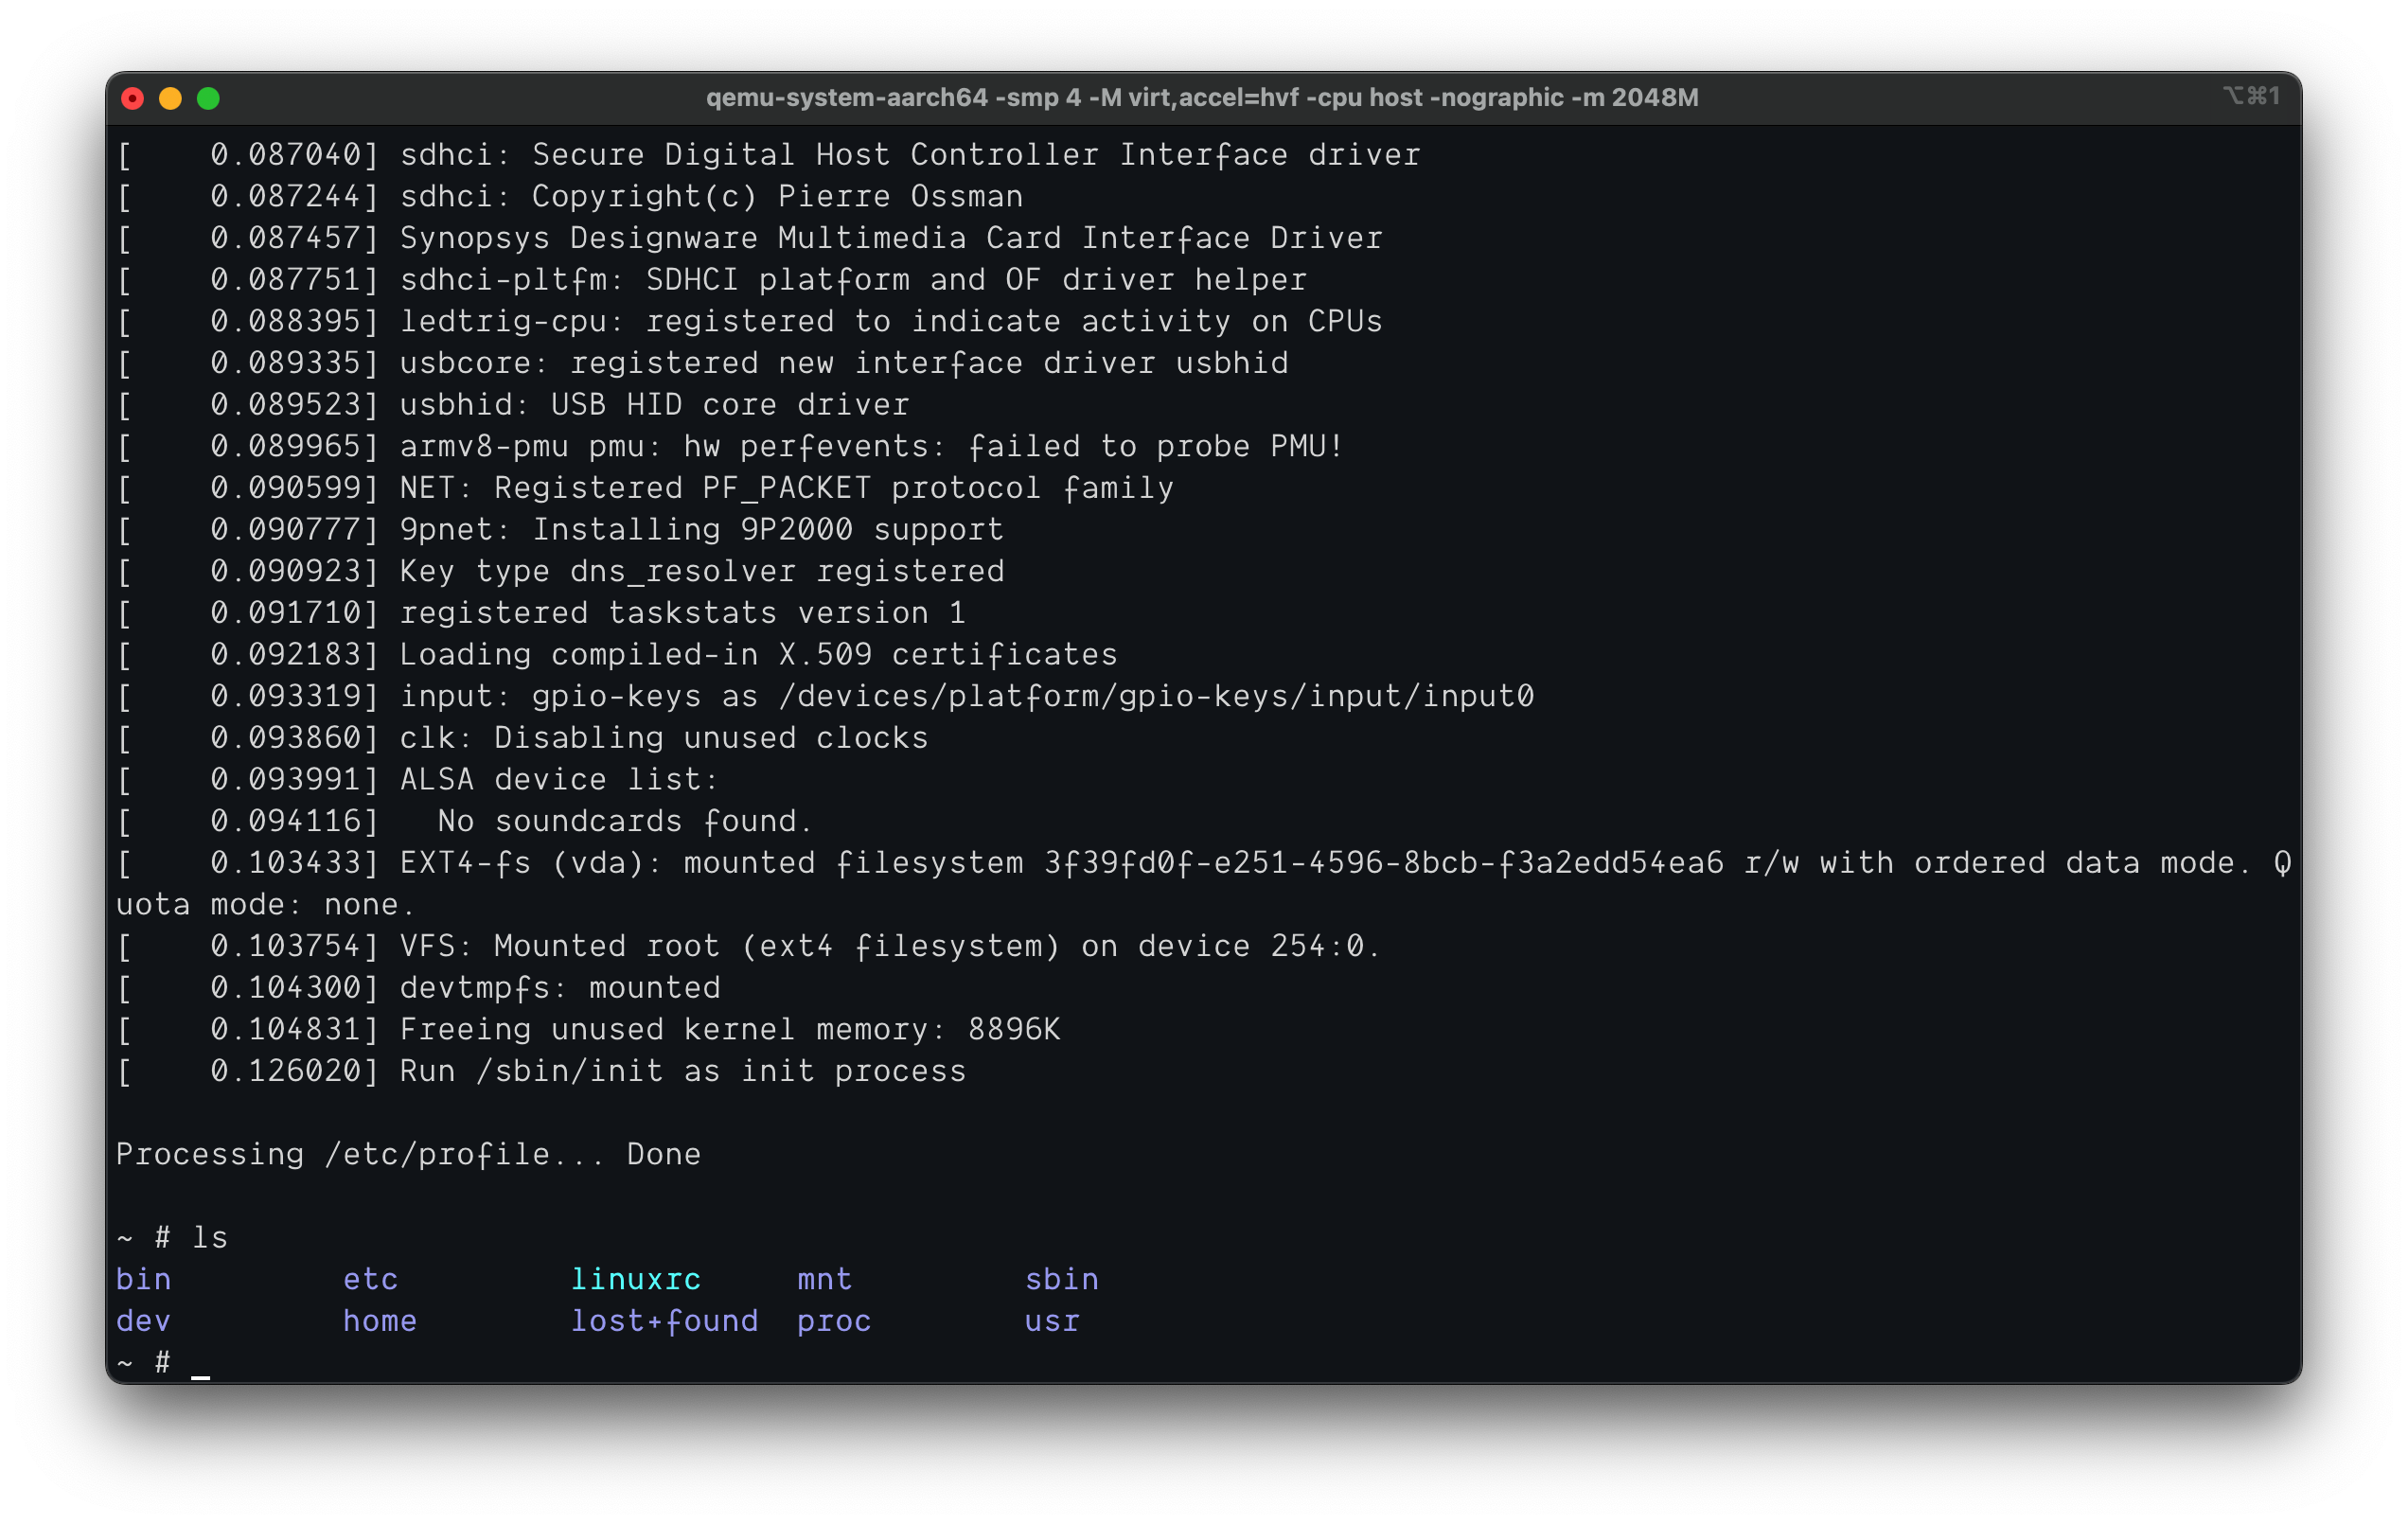The image size is (2408, 1524).
Task: Click the 'bin' directory name
Action: point(144,1279)
